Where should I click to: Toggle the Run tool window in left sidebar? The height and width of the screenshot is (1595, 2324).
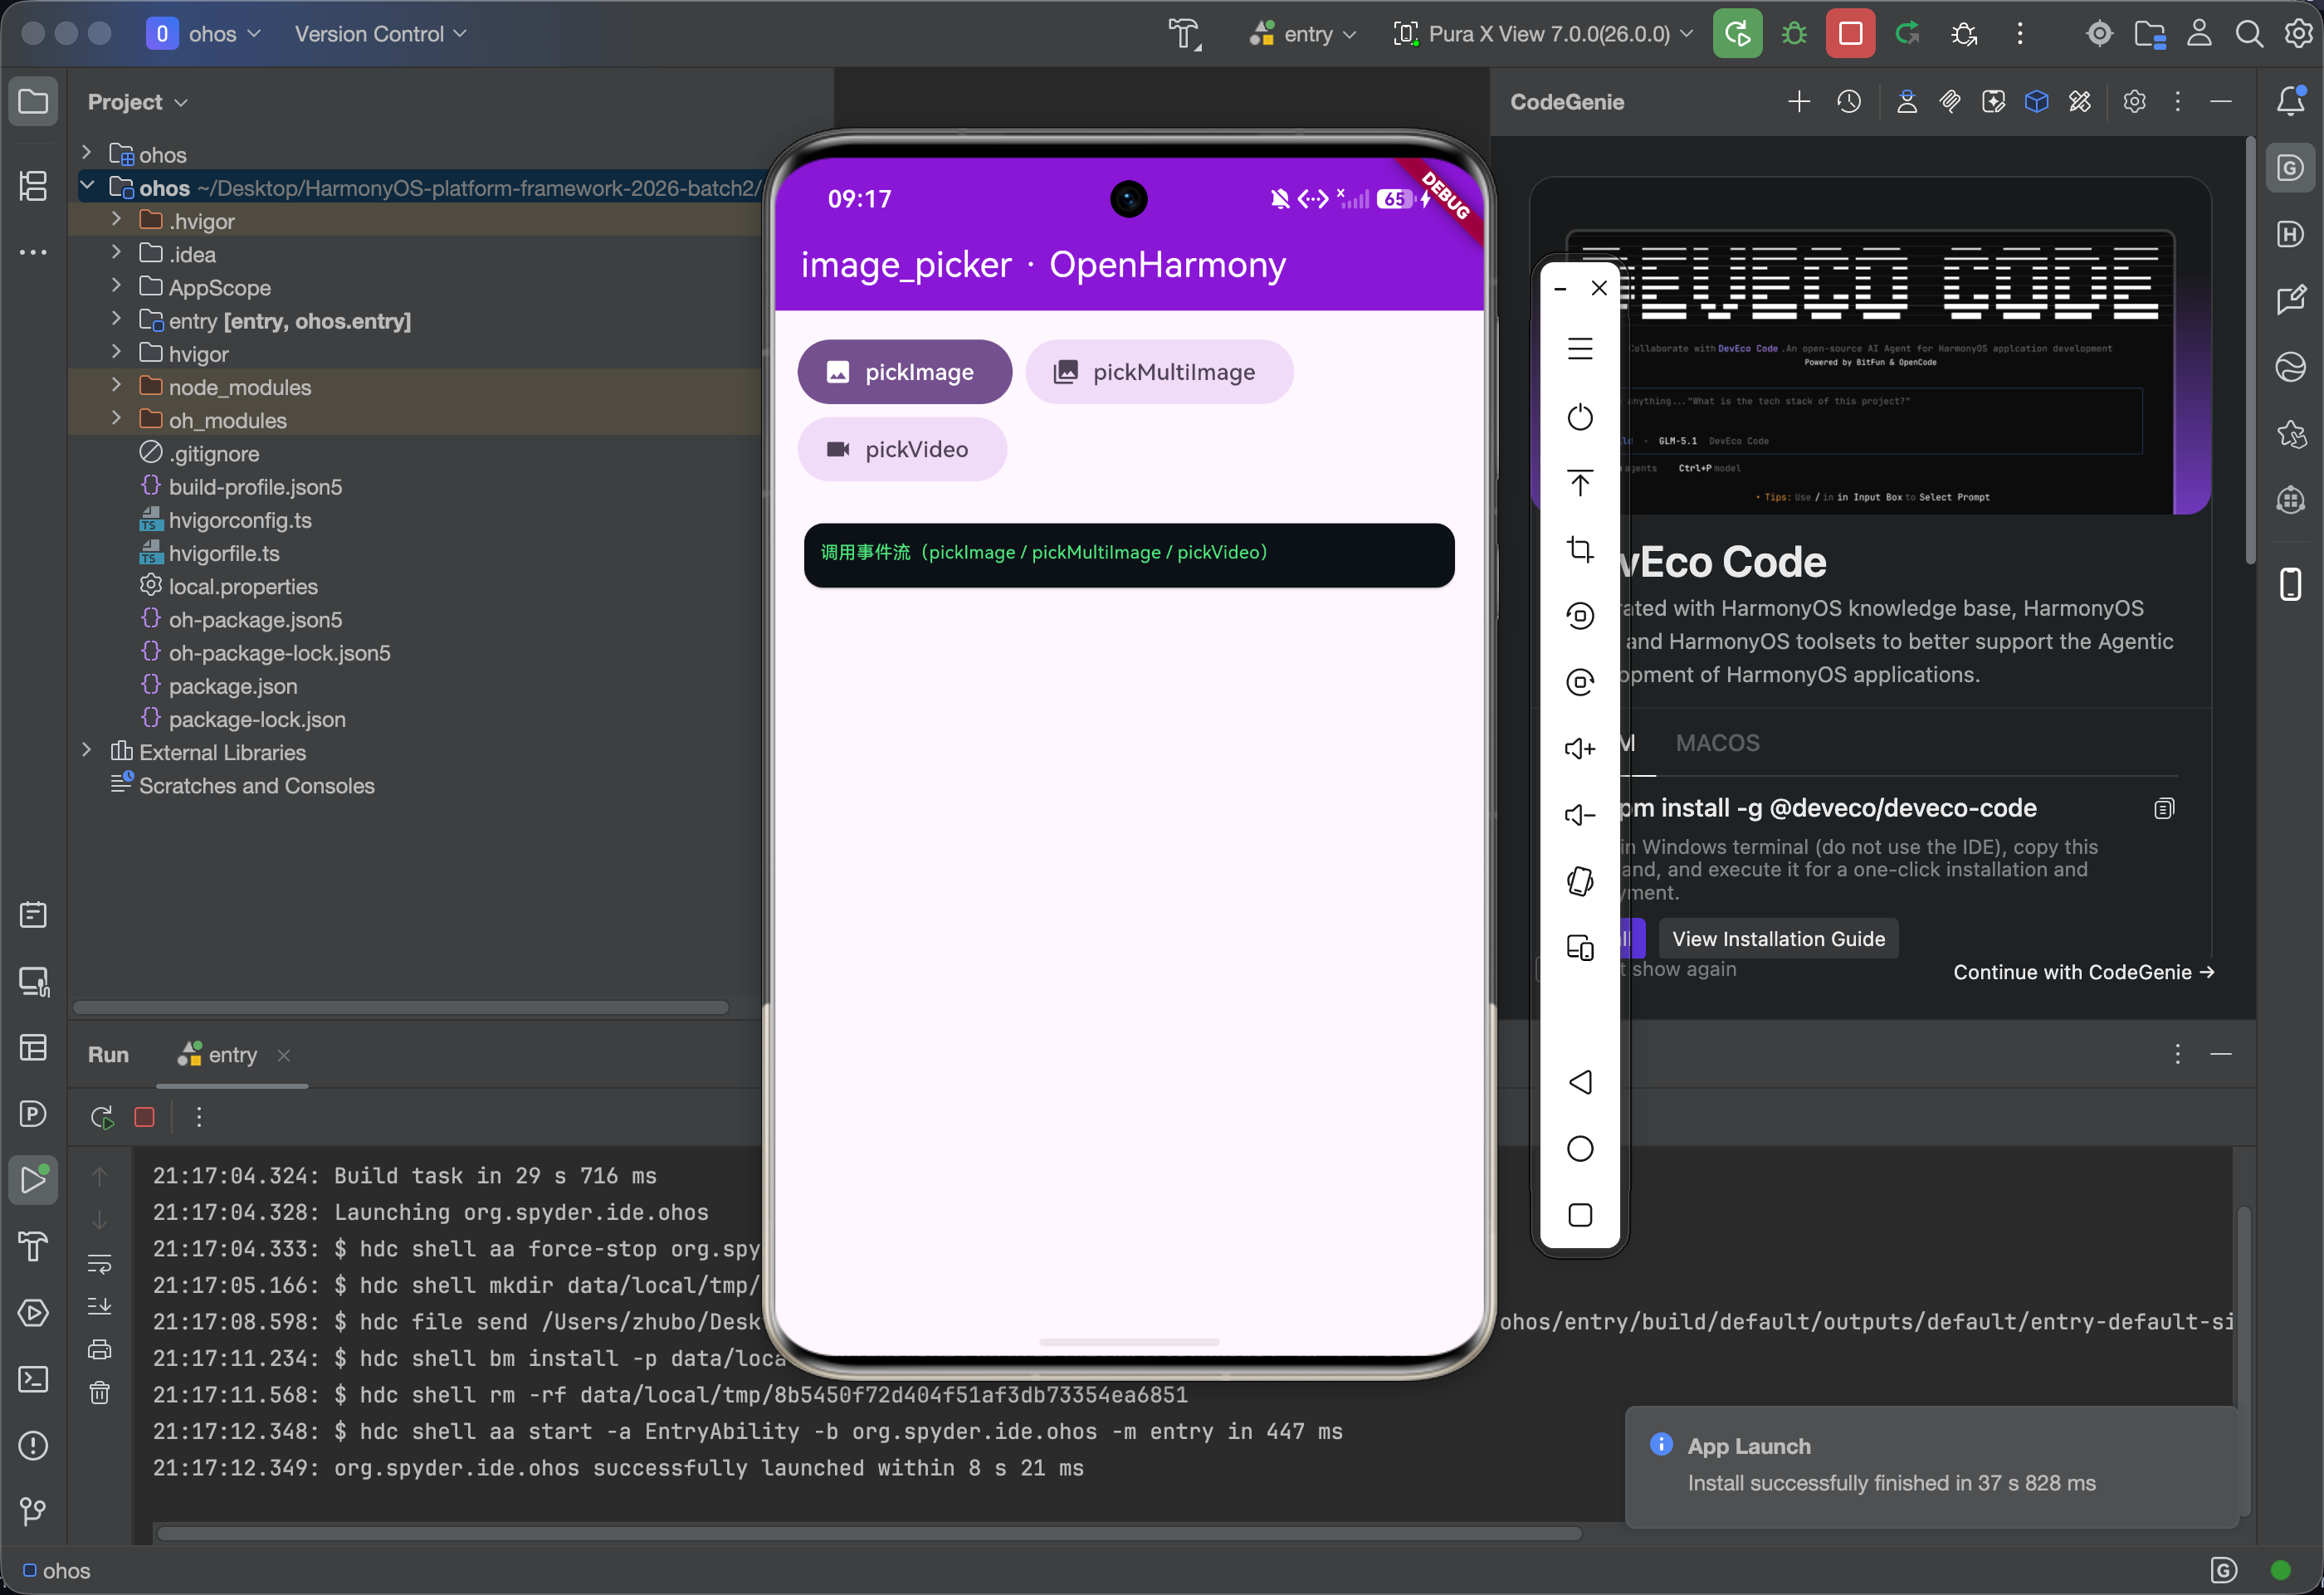(33, 1180)
